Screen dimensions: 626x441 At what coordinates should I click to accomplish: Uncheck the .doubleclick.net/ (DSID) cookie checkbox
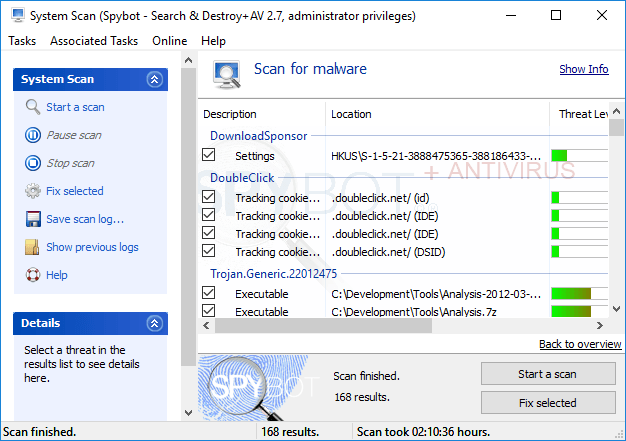[208, 251]
